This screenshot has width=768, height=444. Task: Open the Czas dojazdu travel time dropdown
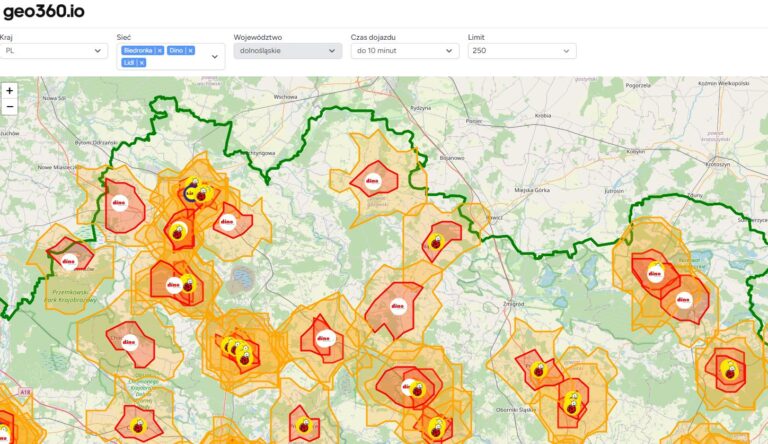pos(405,50)
